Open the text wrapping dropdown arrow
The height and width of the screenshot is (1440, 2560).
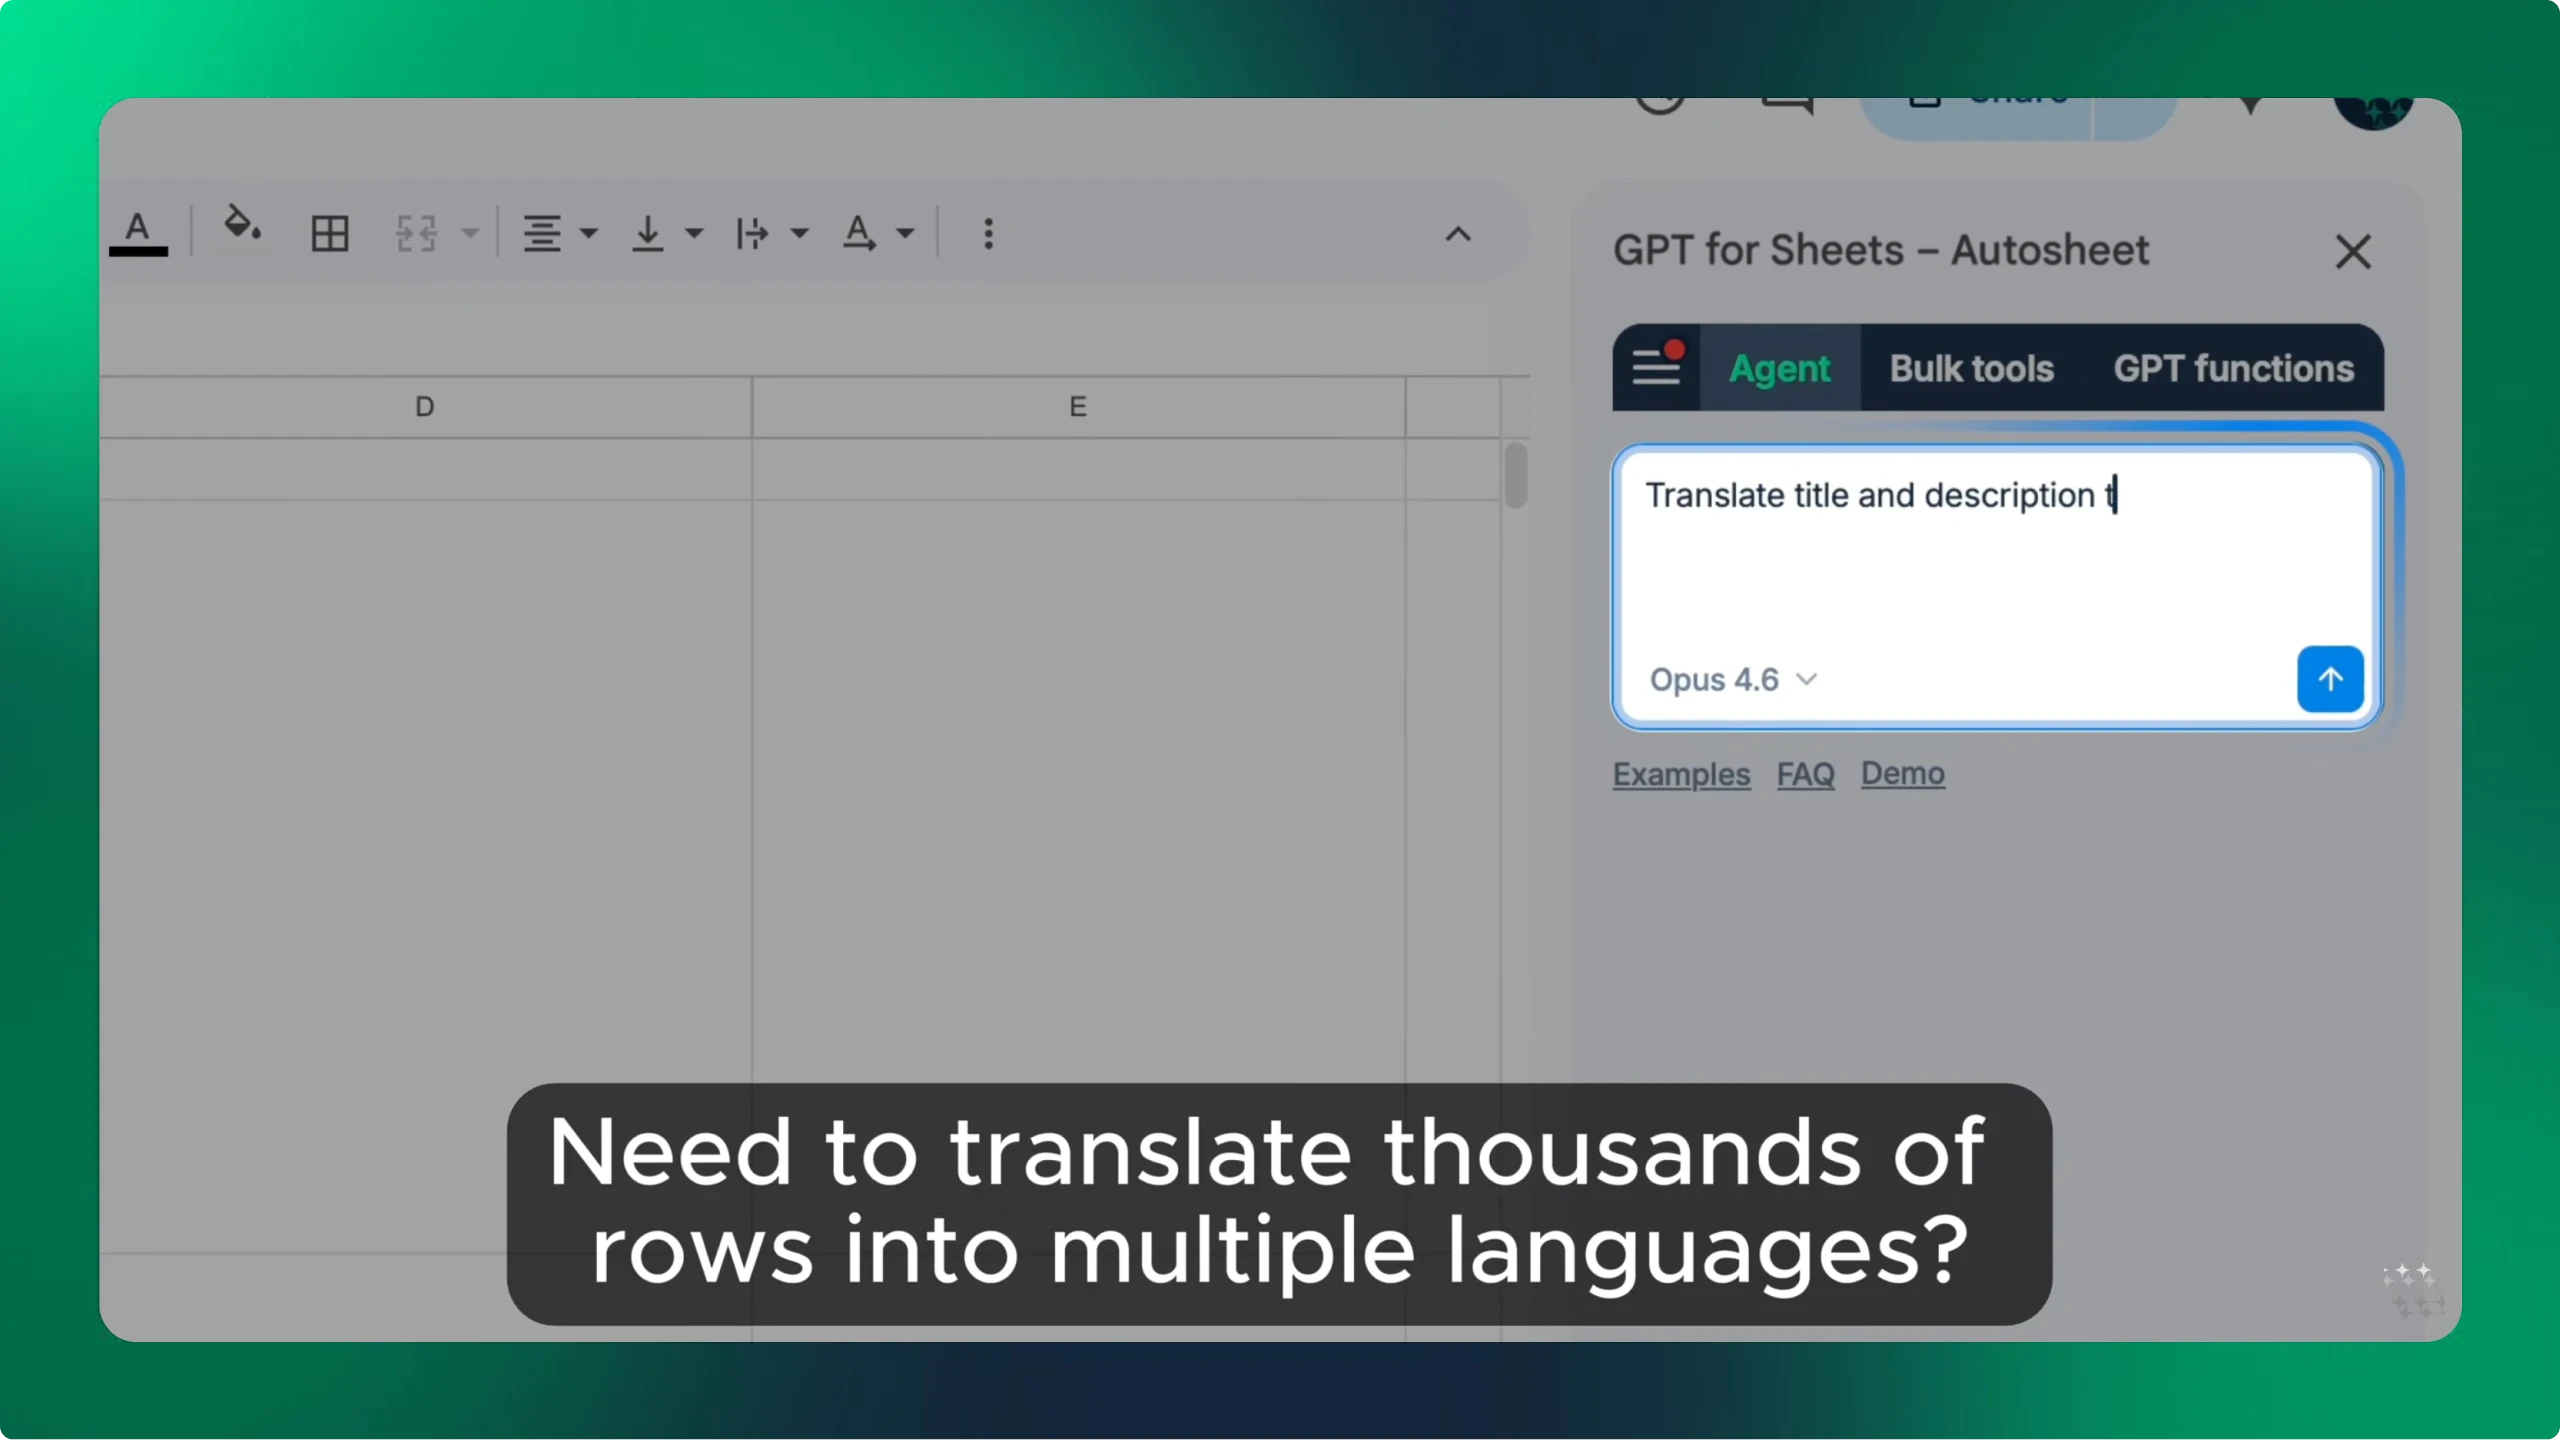click(x=799, y=234)
